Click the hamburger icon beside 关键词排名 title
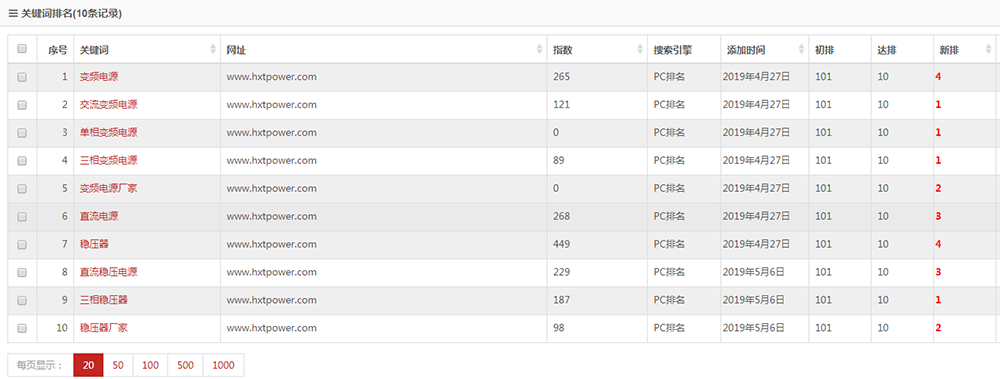 pos(13,13)
